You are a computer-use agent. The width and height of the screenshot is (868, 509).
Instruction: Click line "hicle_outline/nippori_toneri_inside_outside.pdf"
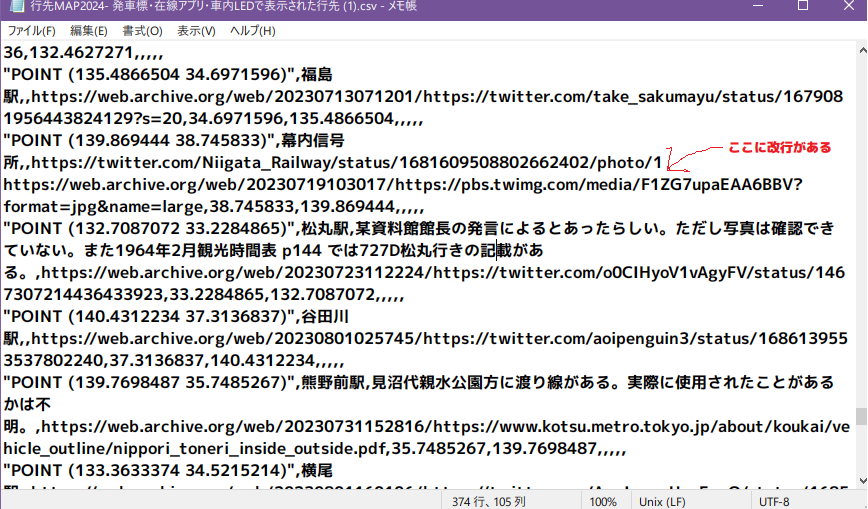315,449
